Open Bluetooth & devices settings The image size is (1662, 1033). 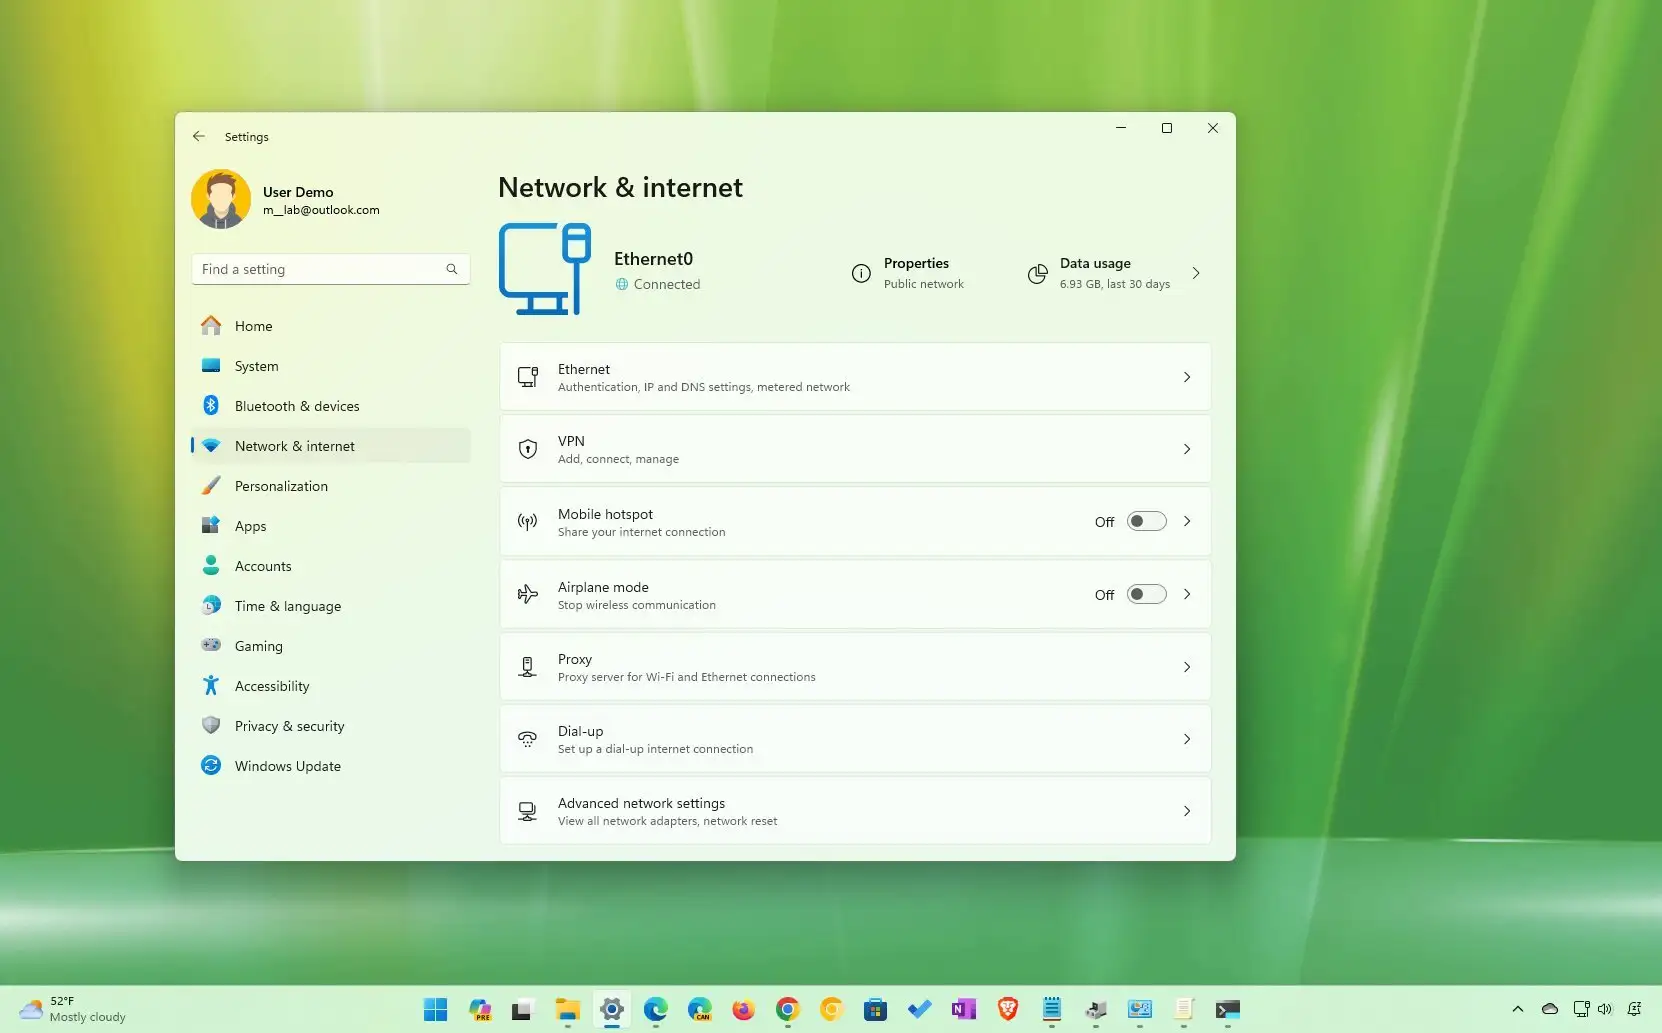point(330,406)
